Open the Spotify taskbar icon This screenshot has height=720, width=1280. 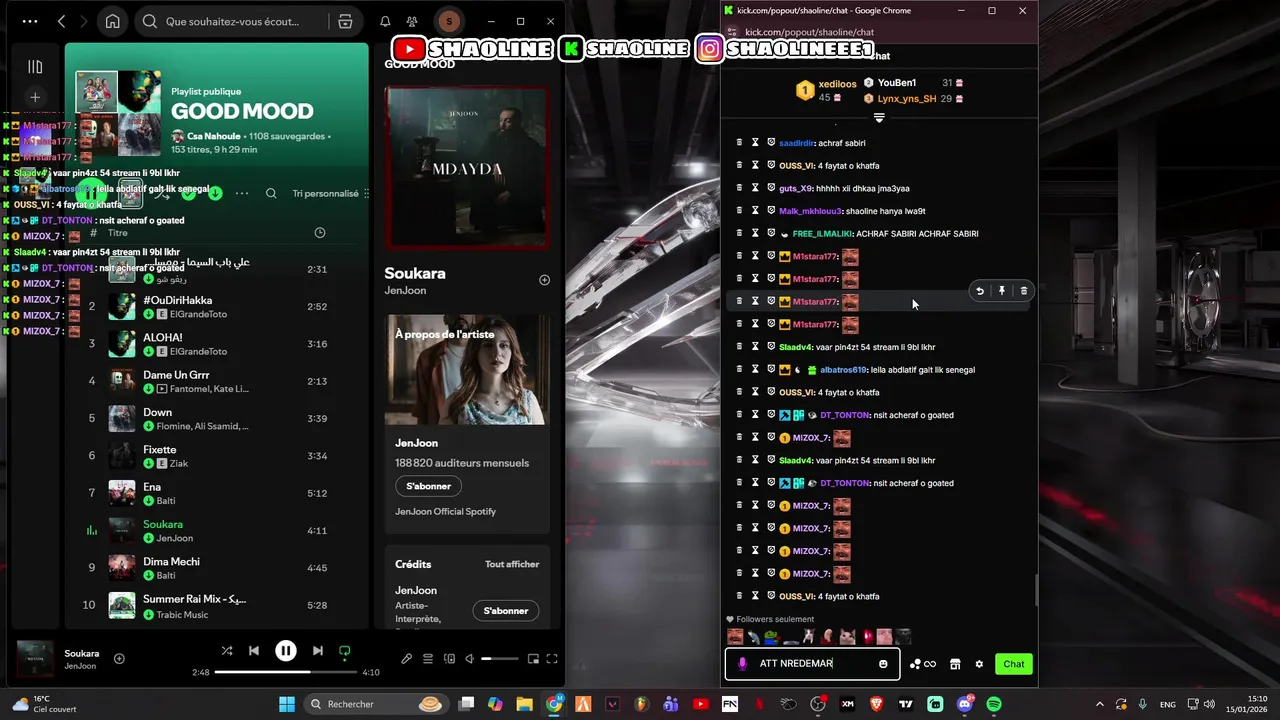pos(994,704)
